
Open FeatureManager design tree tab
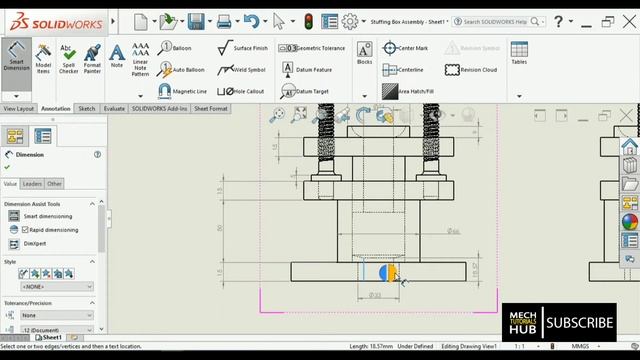(x=15, y=136)
